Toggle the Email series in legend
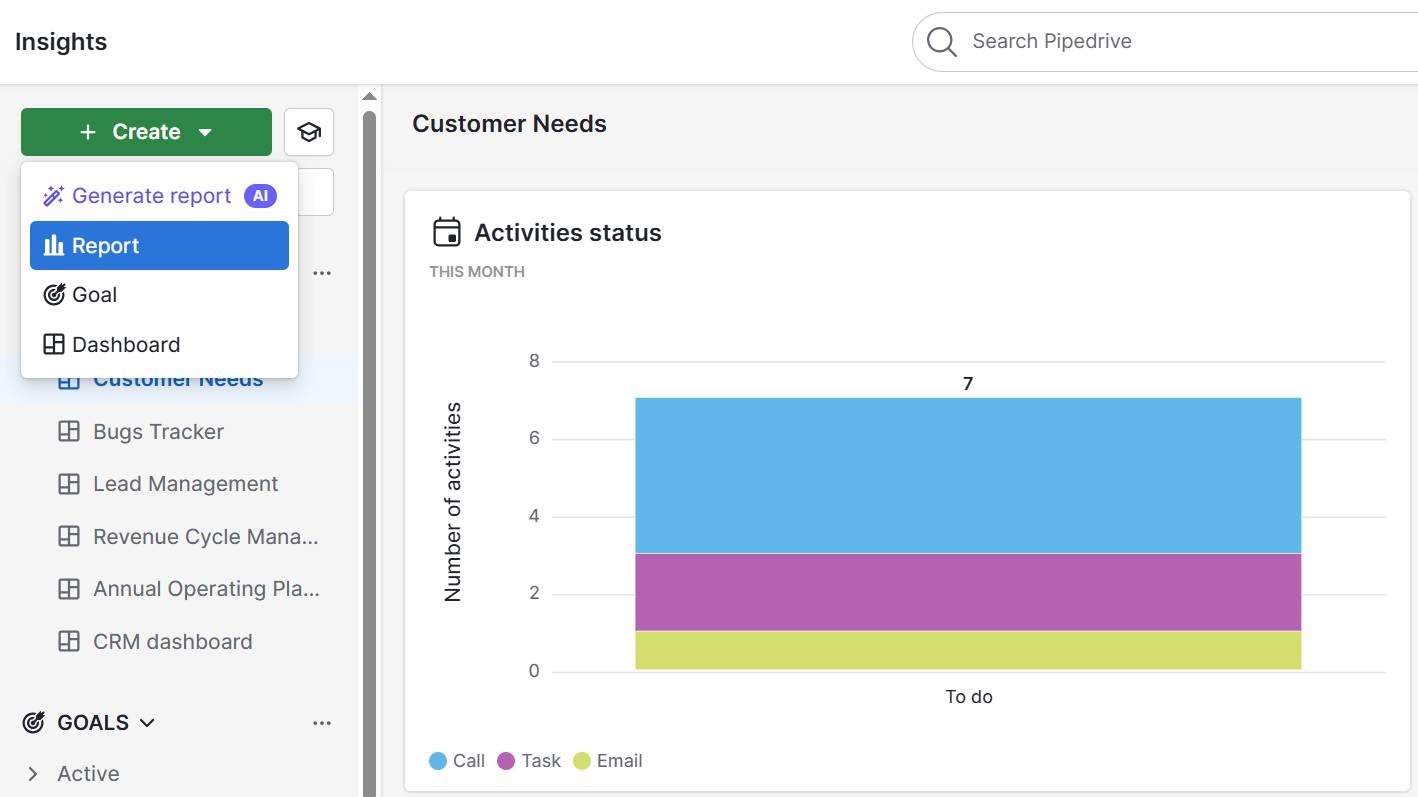The width and height of the screenshot is (1418, 797). [608, 761]
